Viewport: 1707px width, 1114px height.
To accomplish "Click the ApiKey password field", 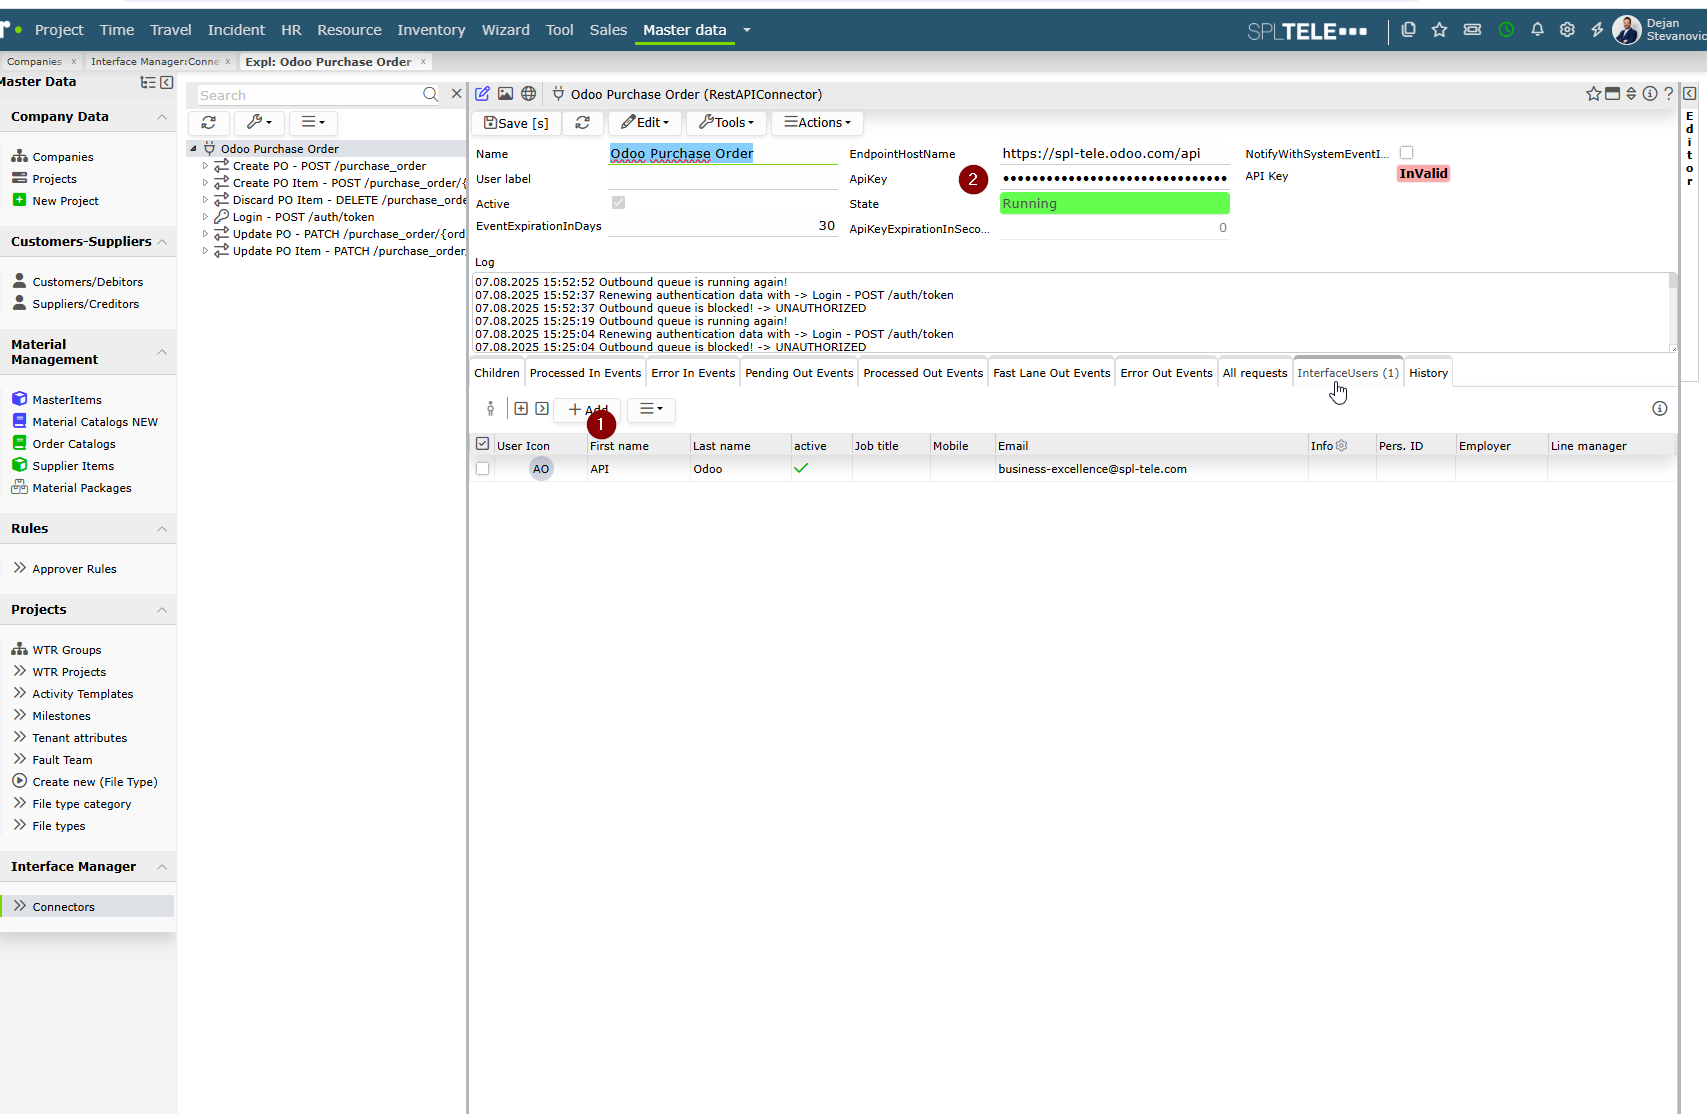I will (1115, 178).
